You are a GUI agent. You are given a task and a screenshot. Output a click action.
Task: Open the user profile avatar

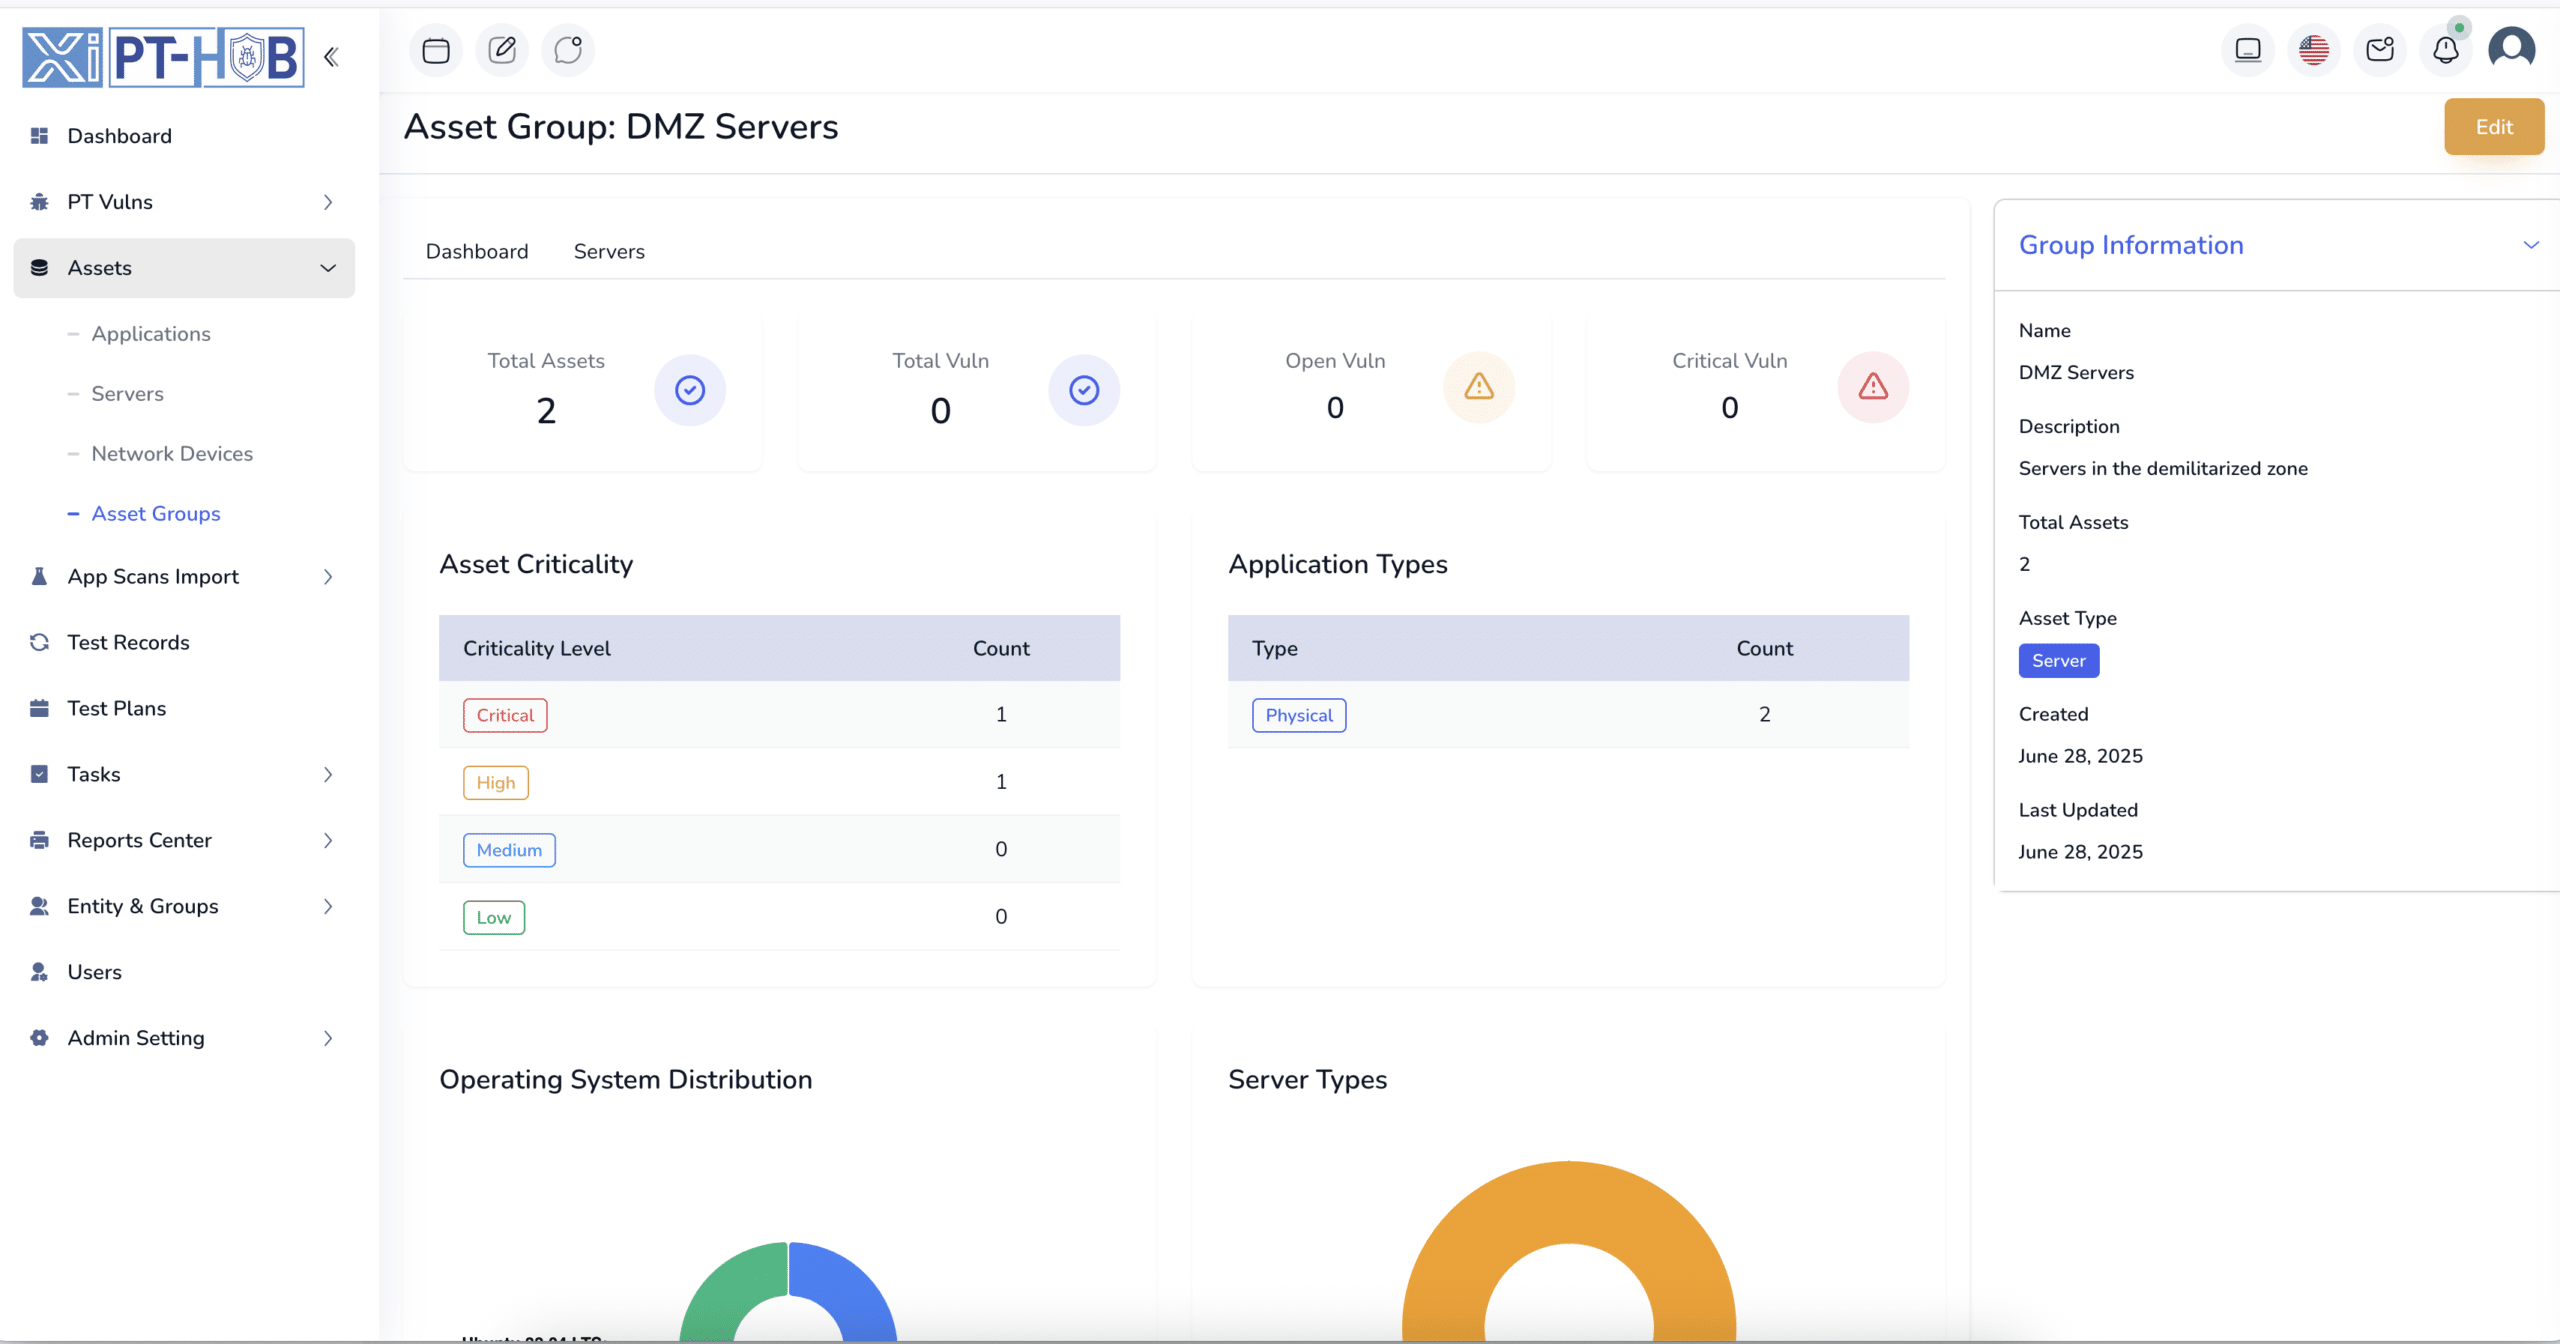click(2512, 48)
